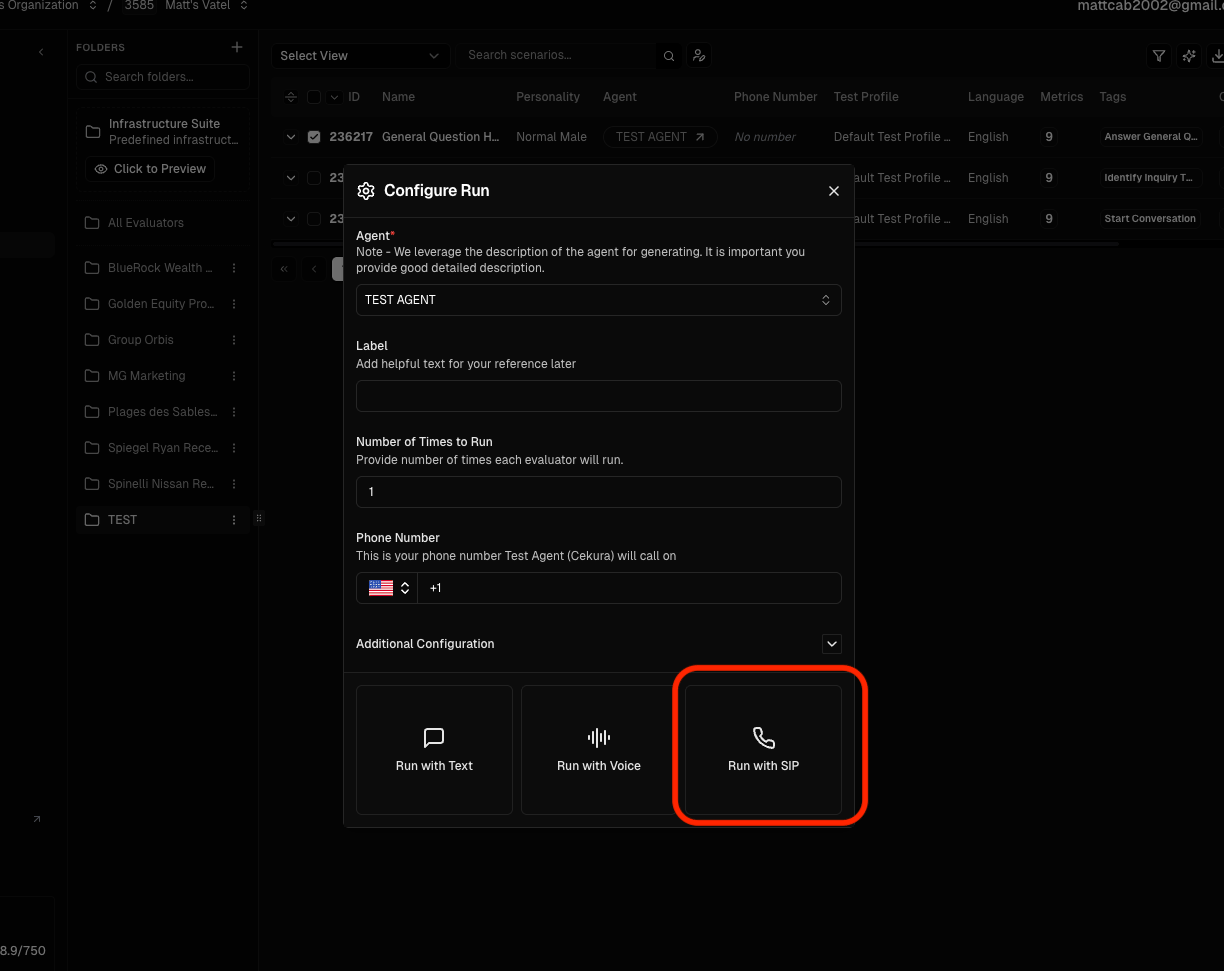Select the TEST folder

tap(163, 520)
